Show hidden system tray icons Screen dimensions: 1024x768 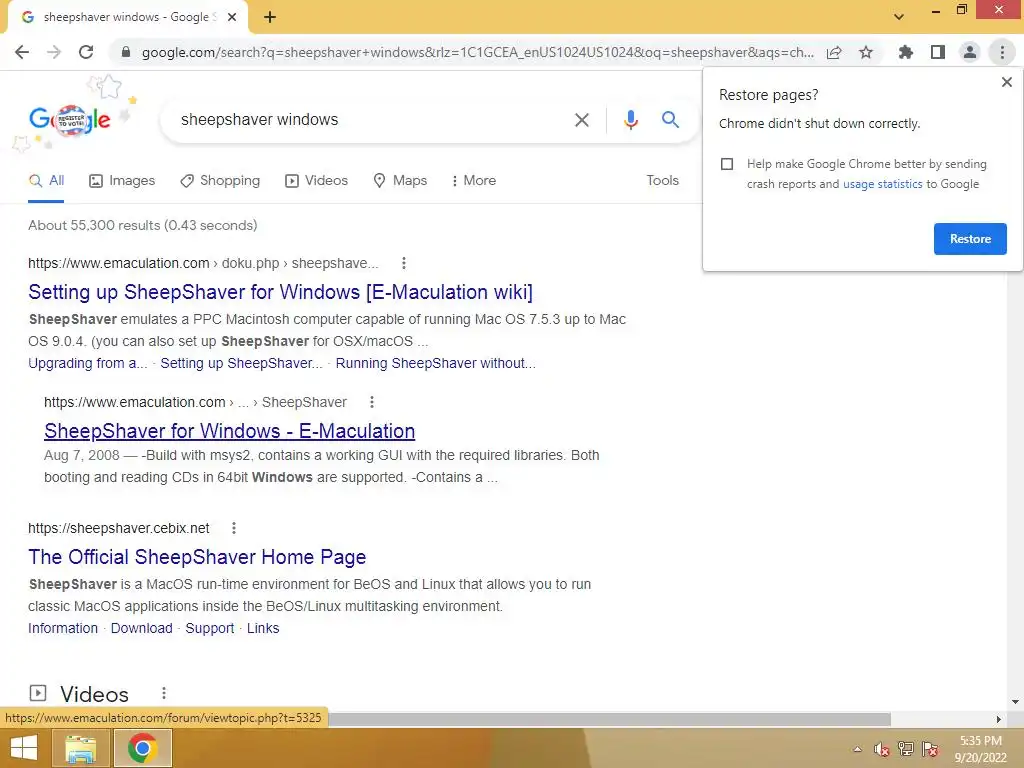coord(857,749)
